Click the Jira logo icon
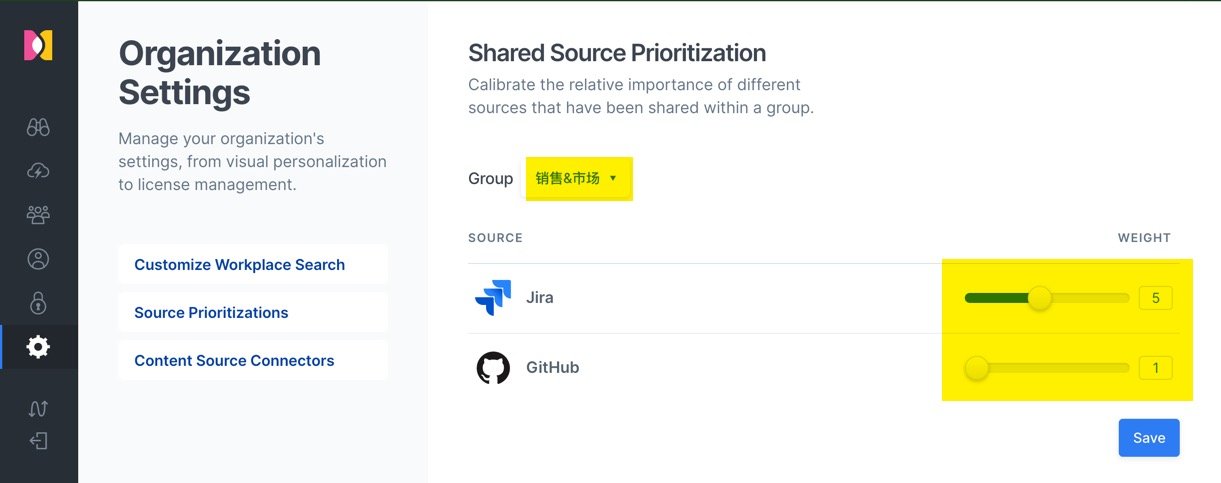This screenshot has height=483, width=1221. (x=493, y=298)
